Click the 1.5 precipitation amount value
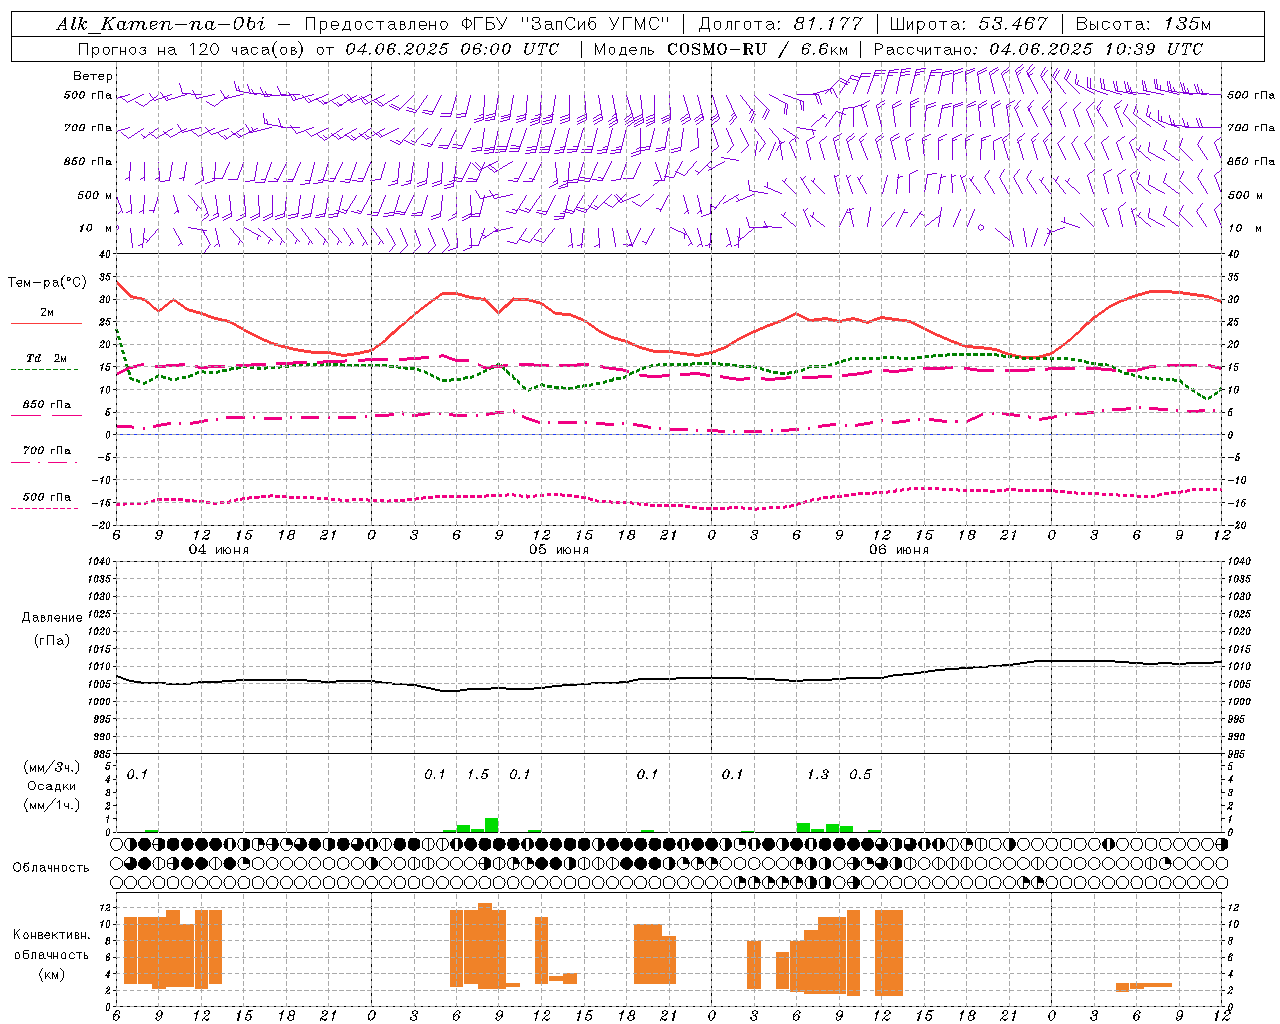Image resolution: width=1280 pixels, height=1024 pixels. (478, 775)
